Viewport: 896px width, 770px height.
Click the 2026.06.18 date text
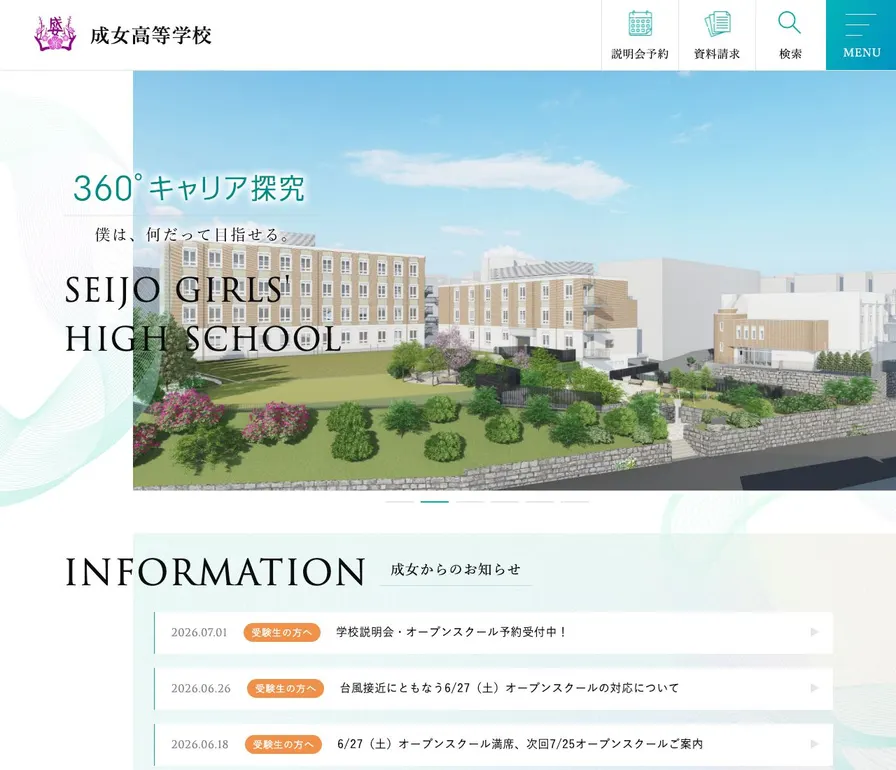click(x=200, y=744)
